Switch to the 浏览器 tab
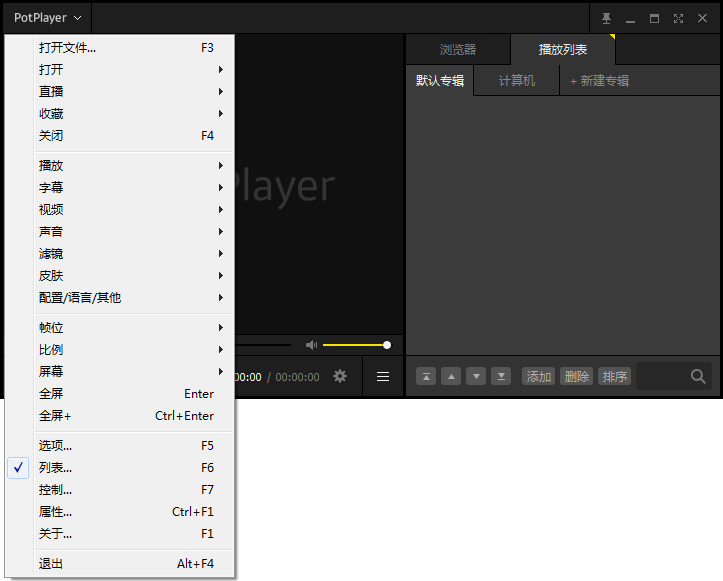This screenshot has height=581, width=723. 458,50
